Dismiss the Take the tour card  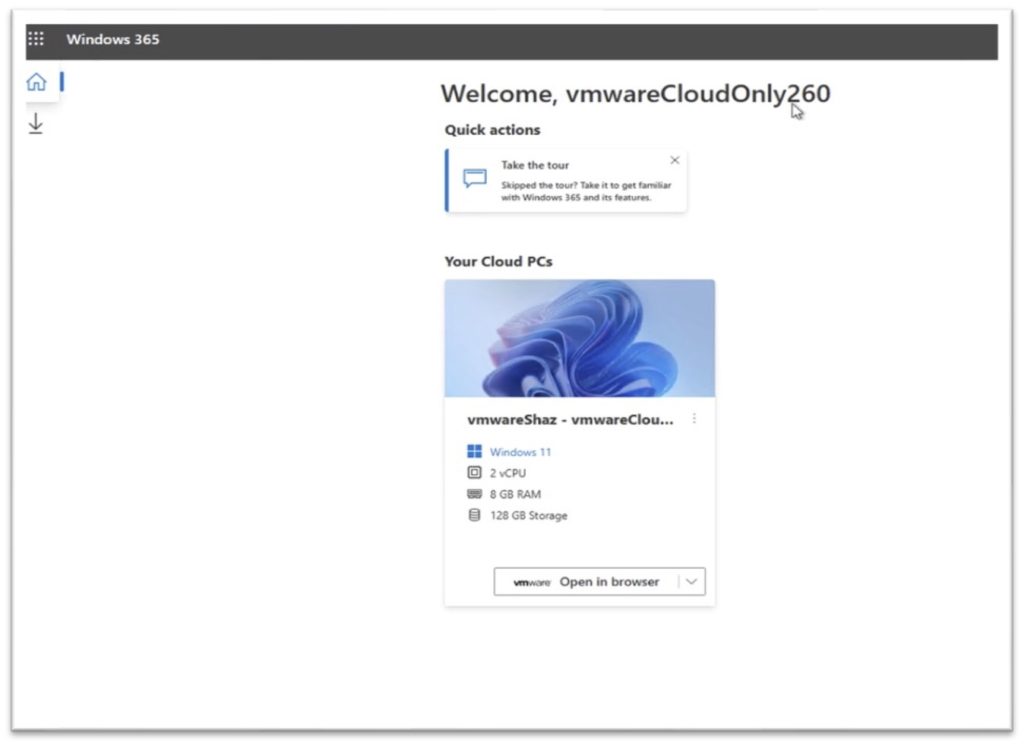[675, 160]
